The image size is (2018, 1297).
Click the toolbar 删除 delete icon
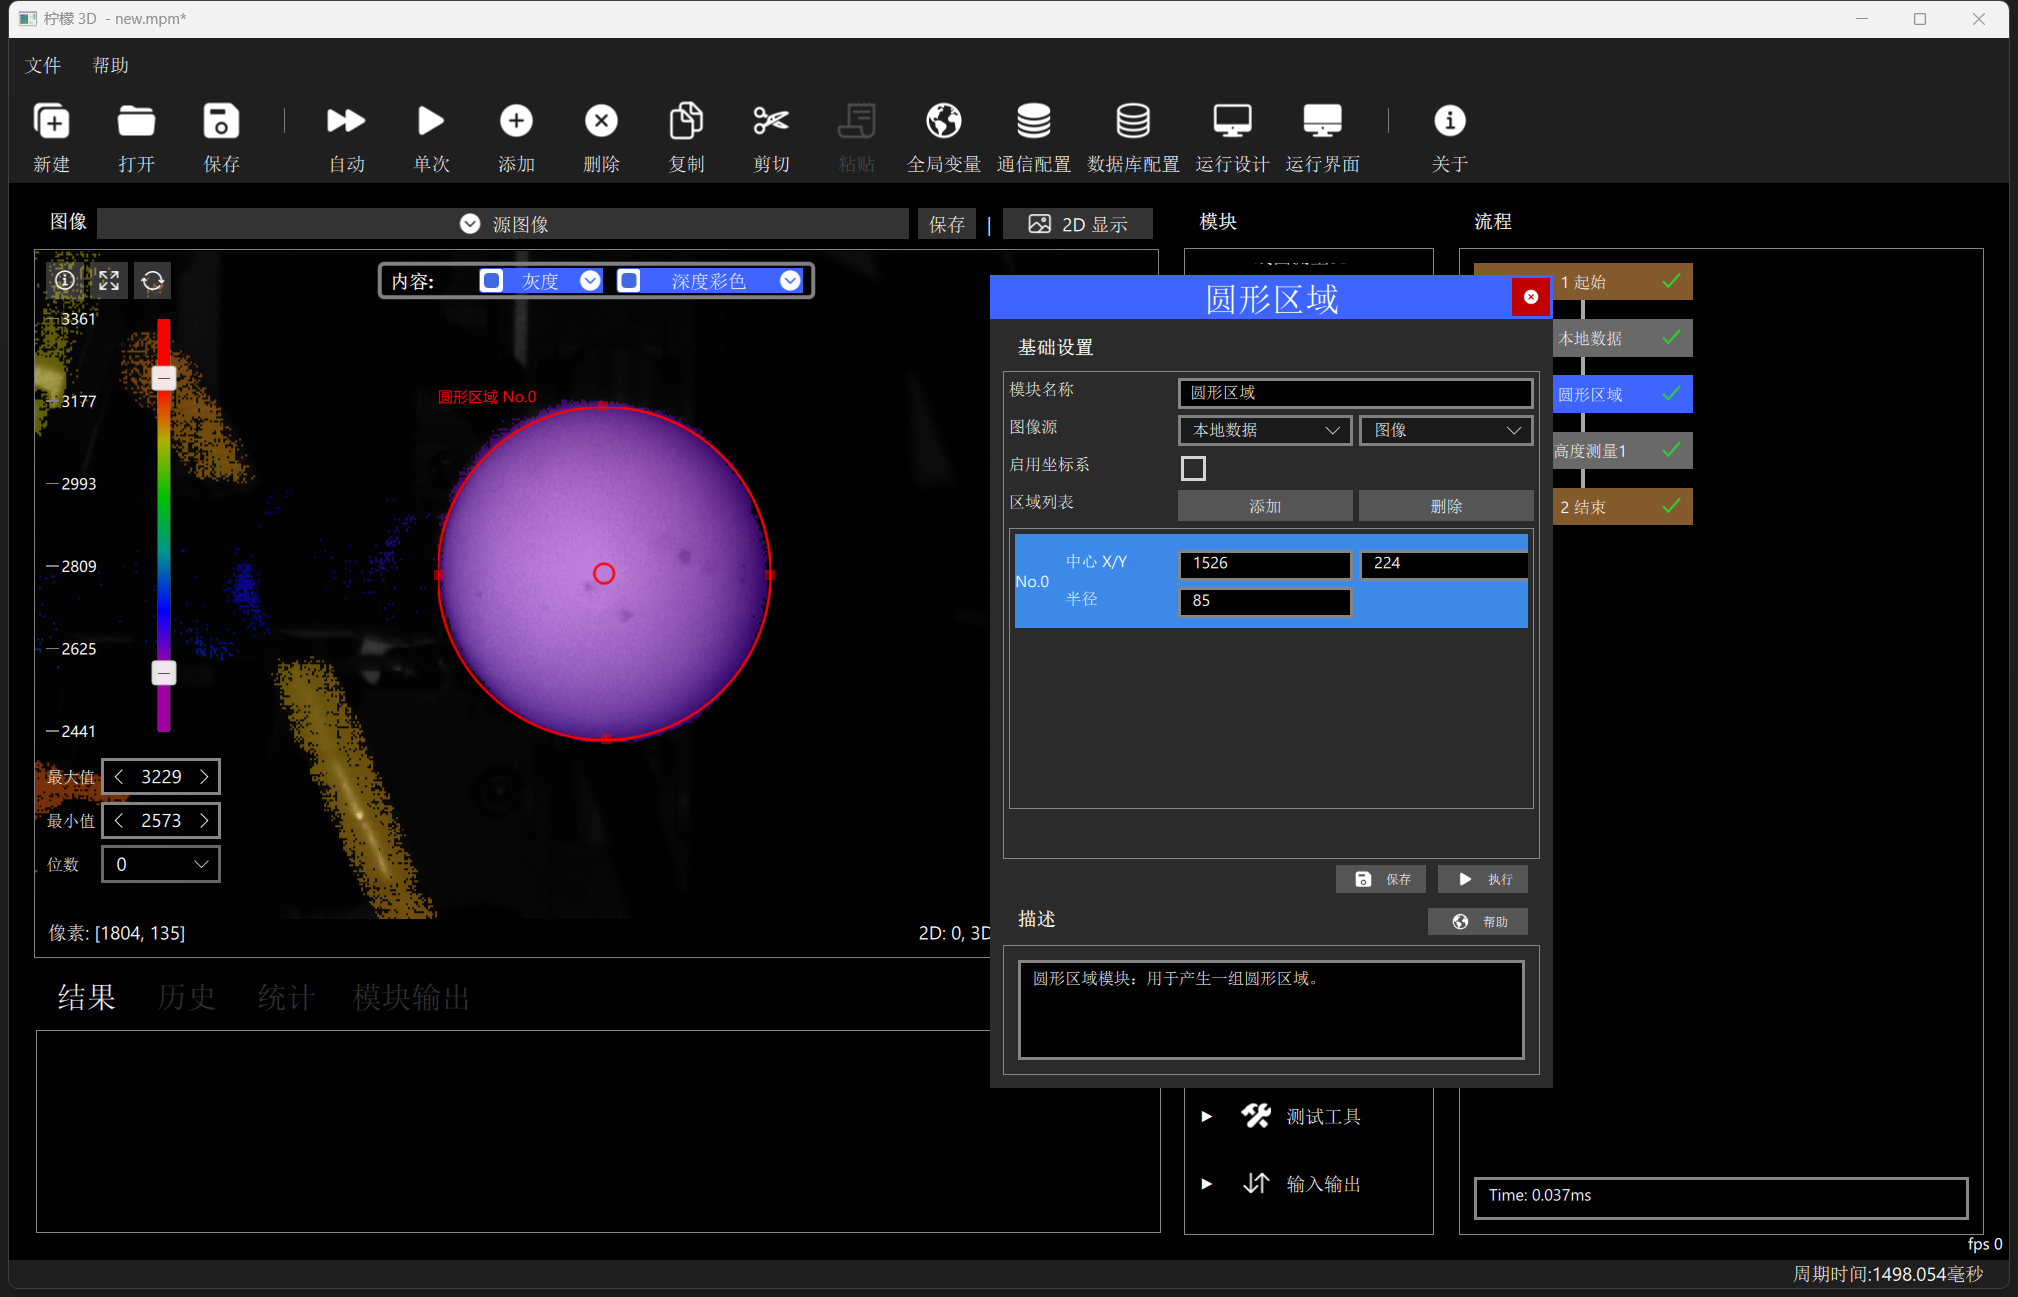[601, 121]
